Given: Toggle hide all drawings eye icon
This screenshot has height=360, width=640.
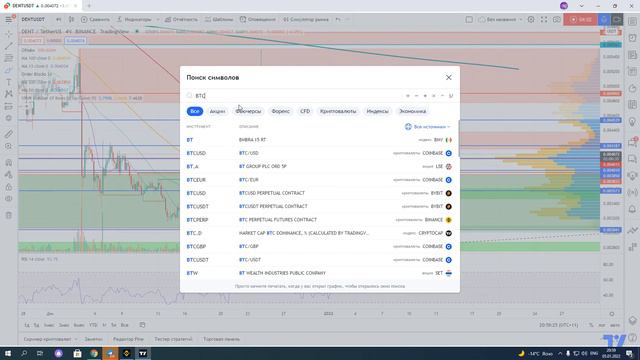Looking at the screenshot, I should tap(9, 199).
